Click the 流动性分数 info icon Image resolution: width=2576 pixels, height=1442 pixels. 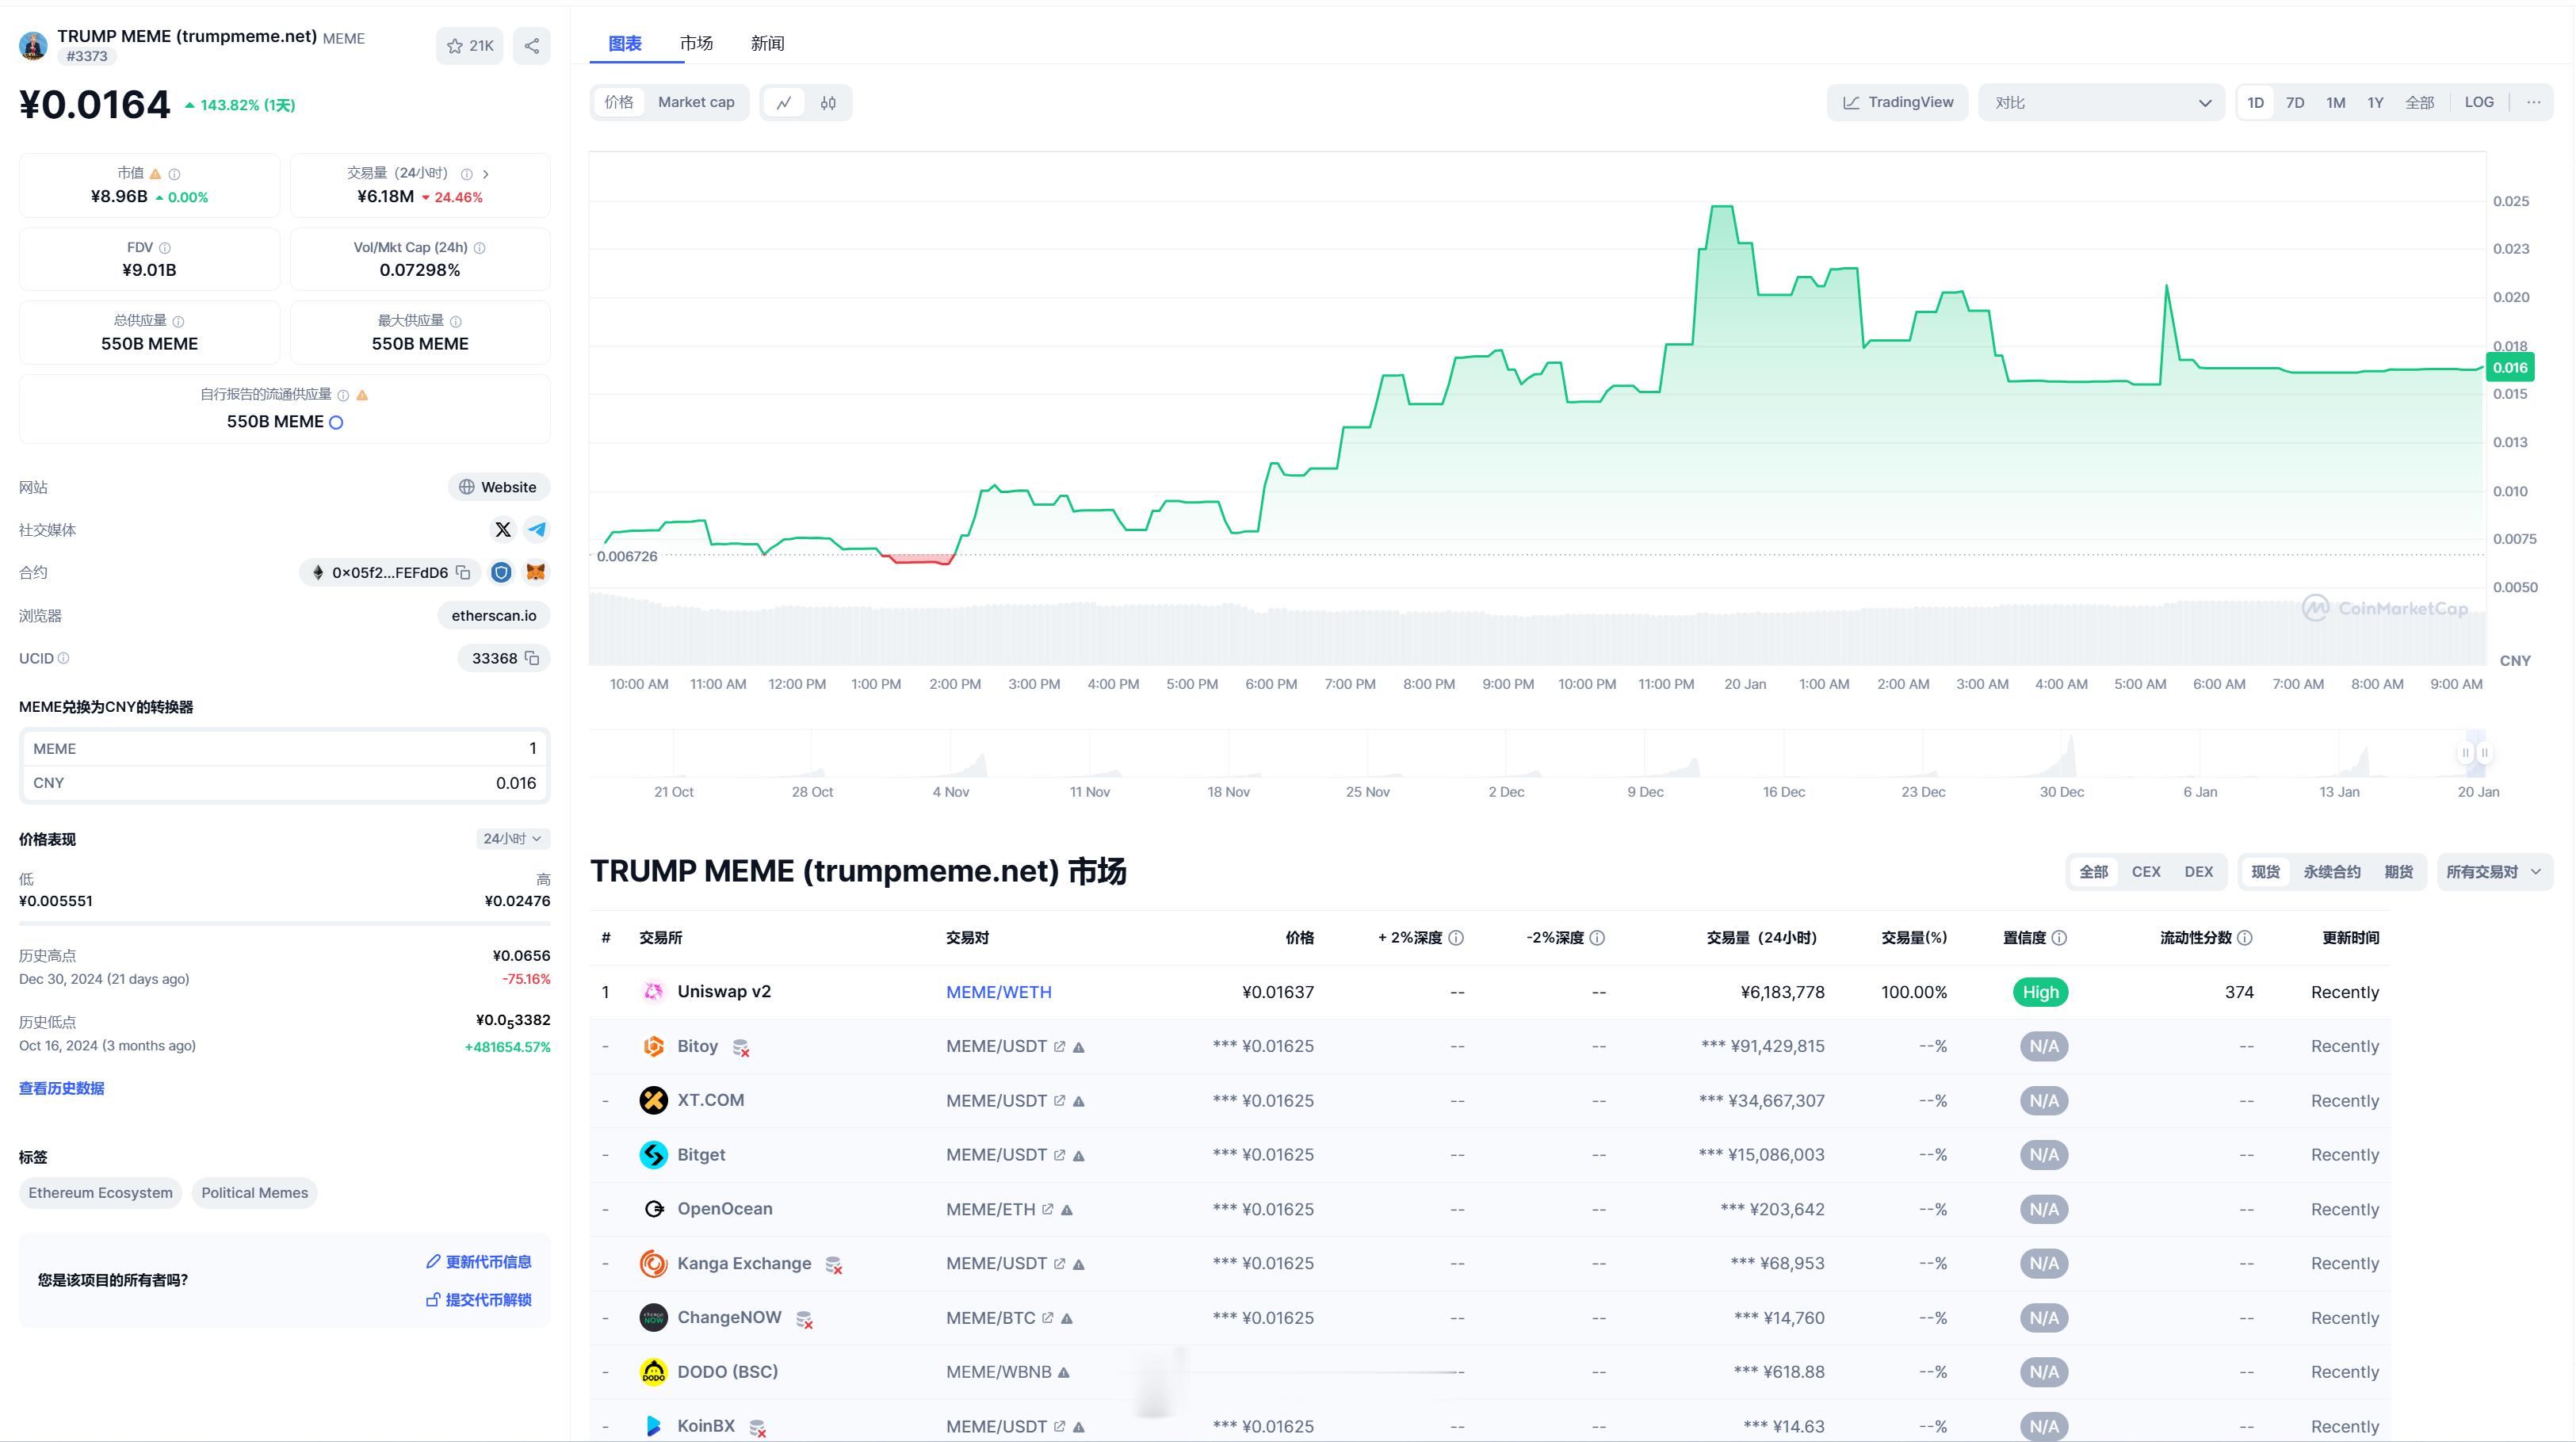[2245, 938]
